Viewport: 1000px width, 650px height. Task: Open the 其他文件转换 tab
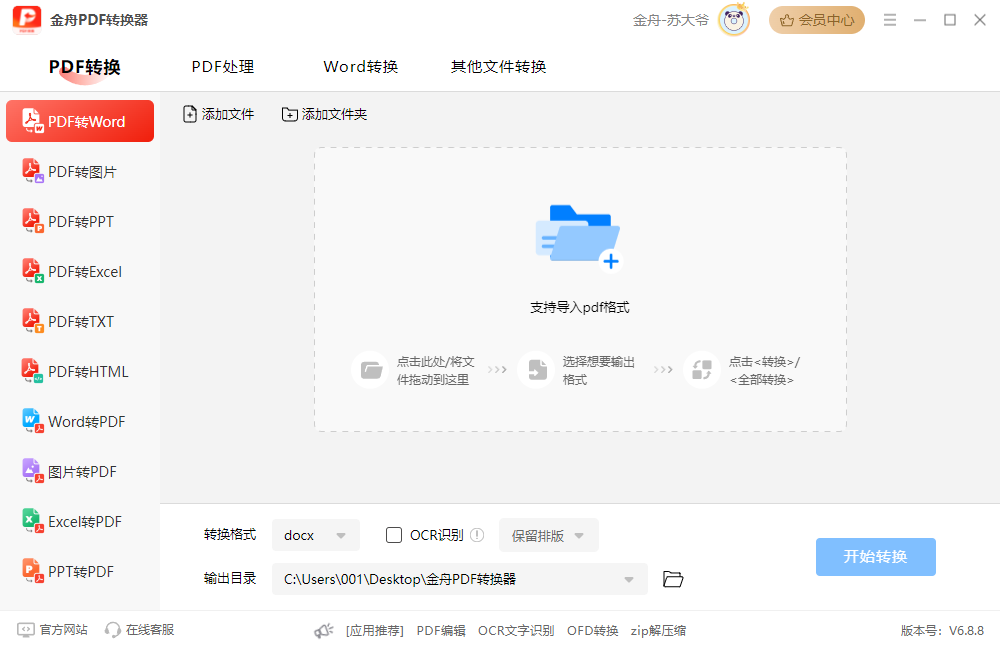pyautogui.click(x=498, y=67)
